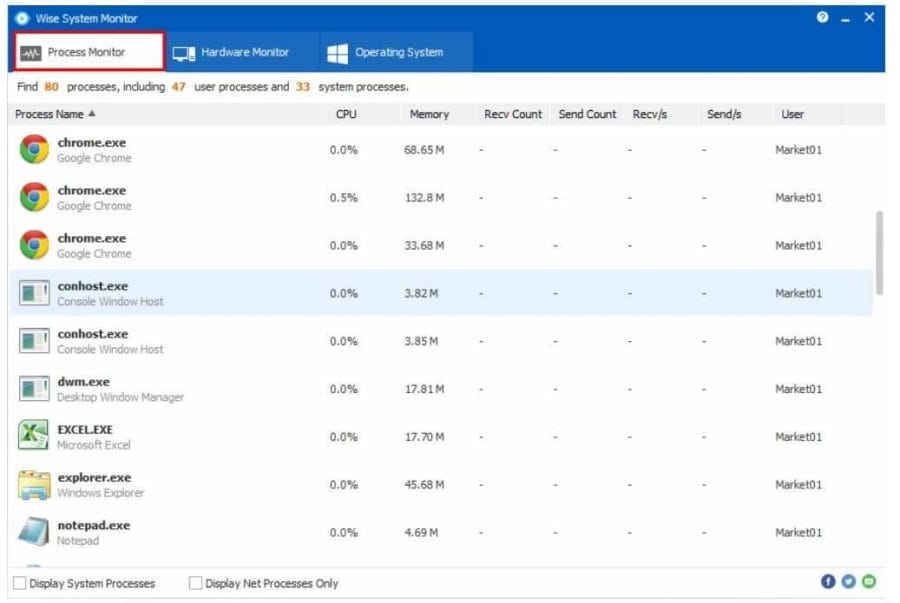Click the Chrome icon using 68.65 M memory
The width and height of the screenshot is (900, 603).
coord(34,150)
